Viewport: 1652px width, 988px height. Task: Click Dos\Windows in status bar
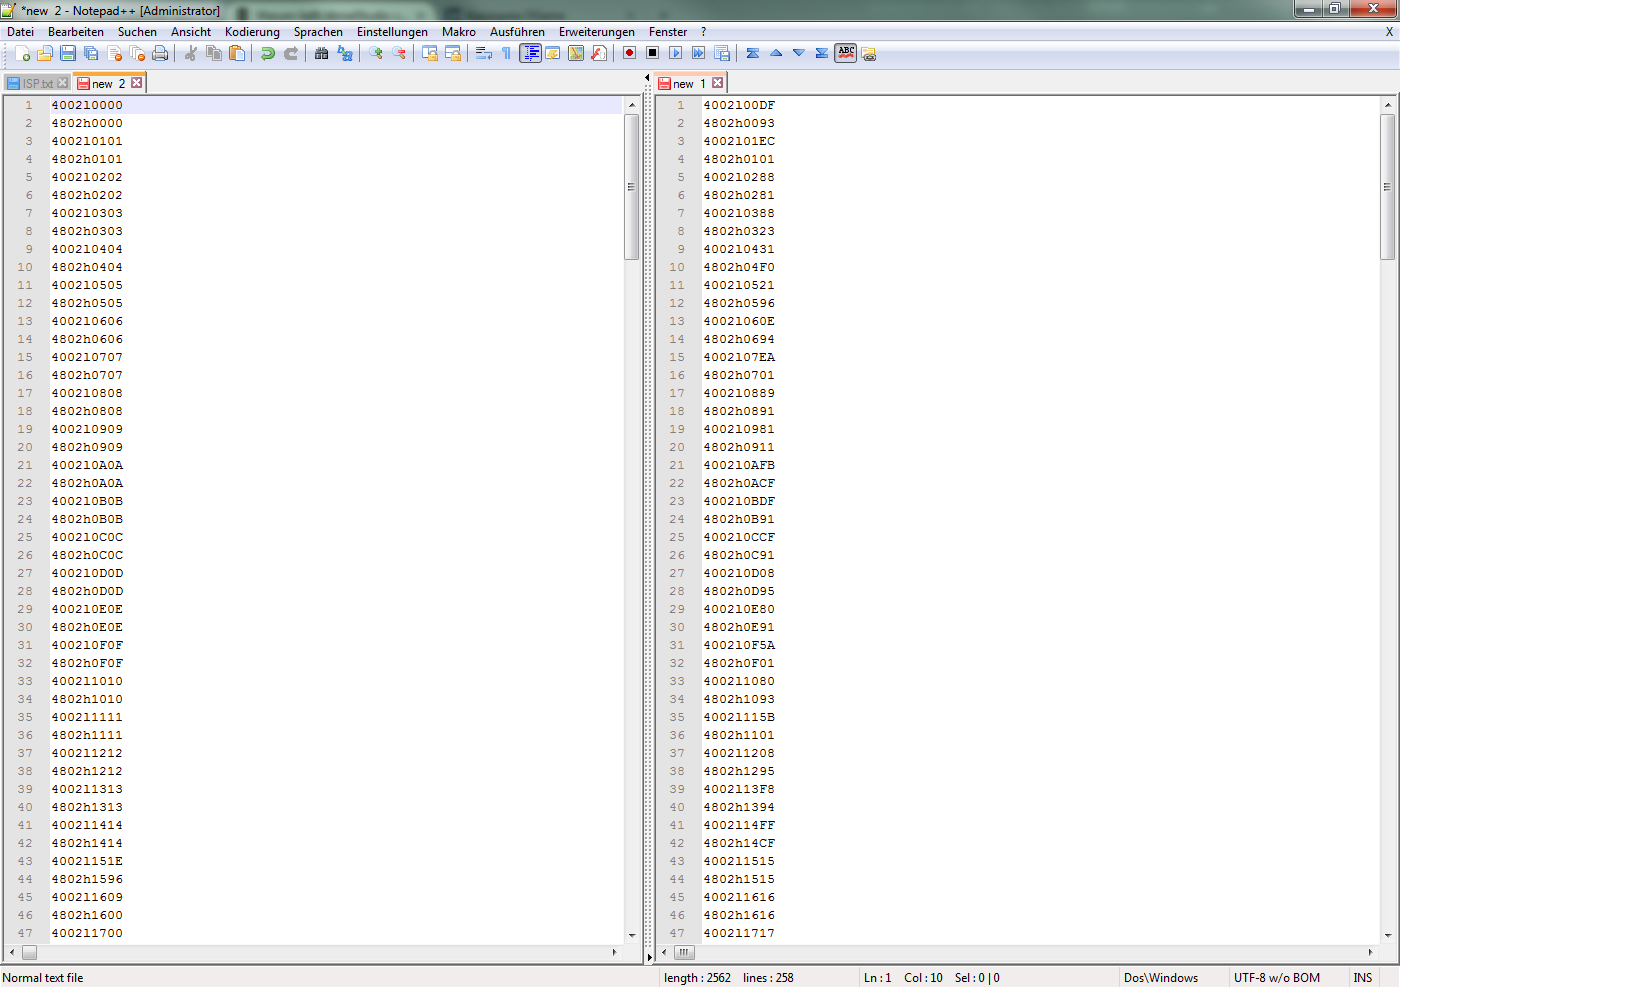pyautogui.click(x=1160, y=978)
